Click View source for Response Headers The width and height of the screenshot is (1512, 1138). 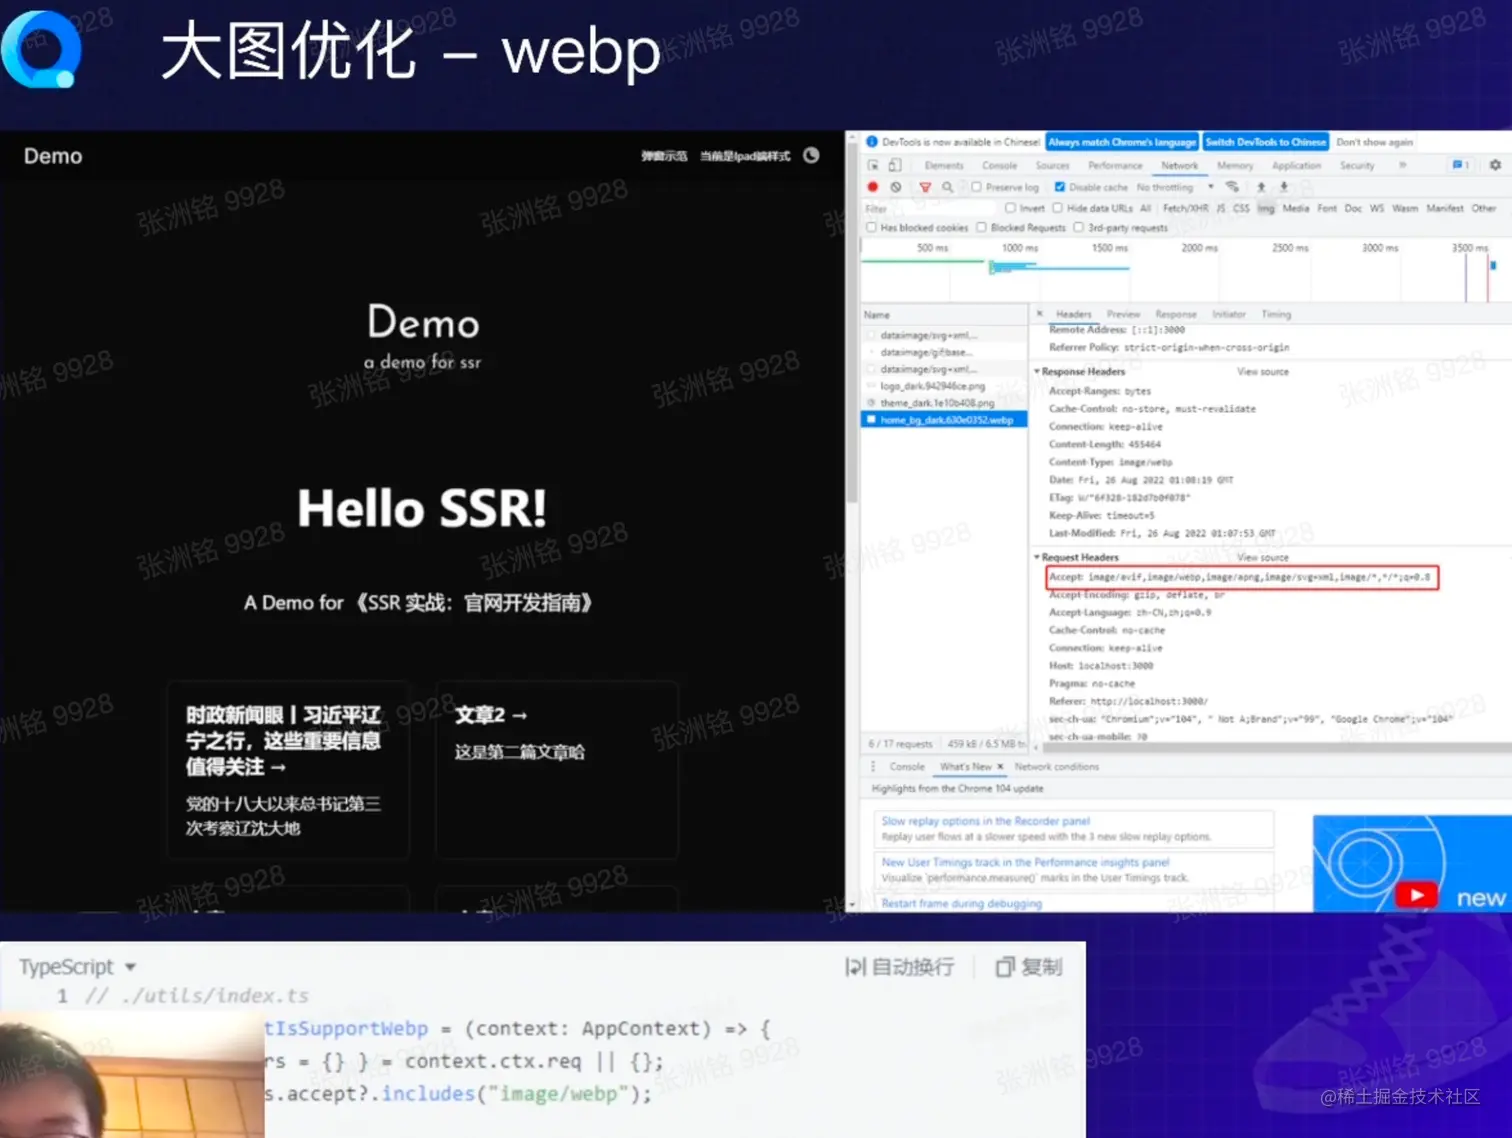coord(1263,372)
